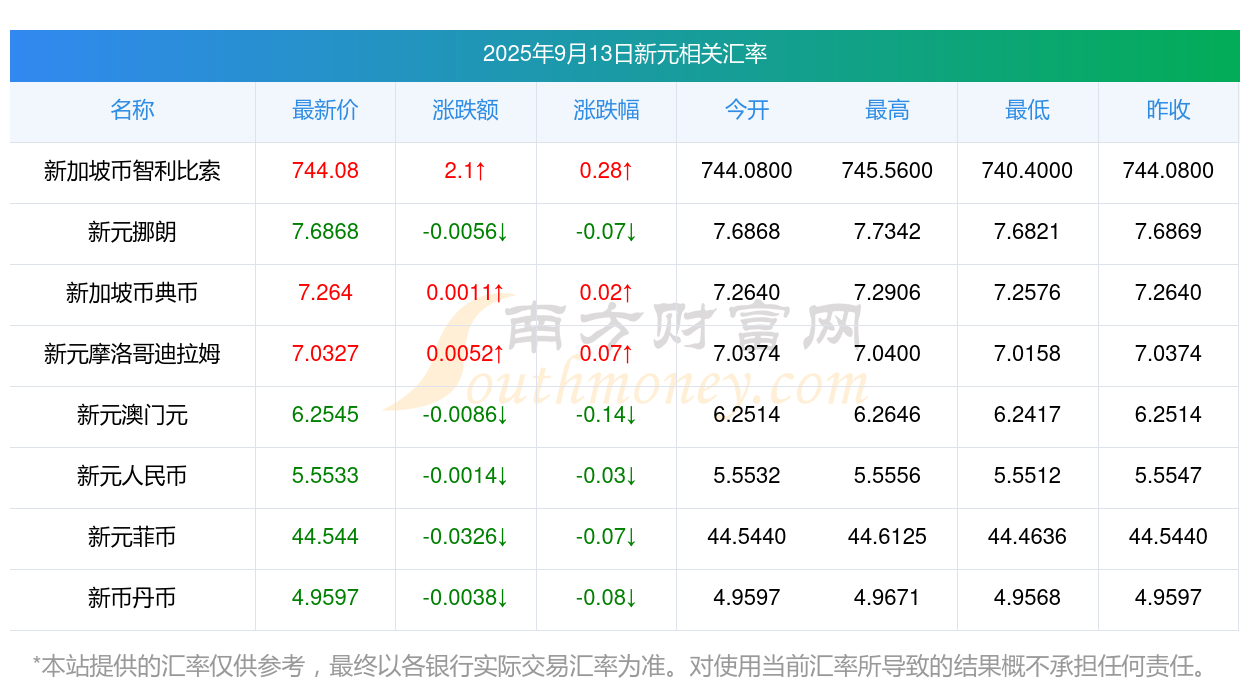Viewport: 1250px width, 698px height.
Task: Click the 新元人民币 row name
Action: coord(132,476)
